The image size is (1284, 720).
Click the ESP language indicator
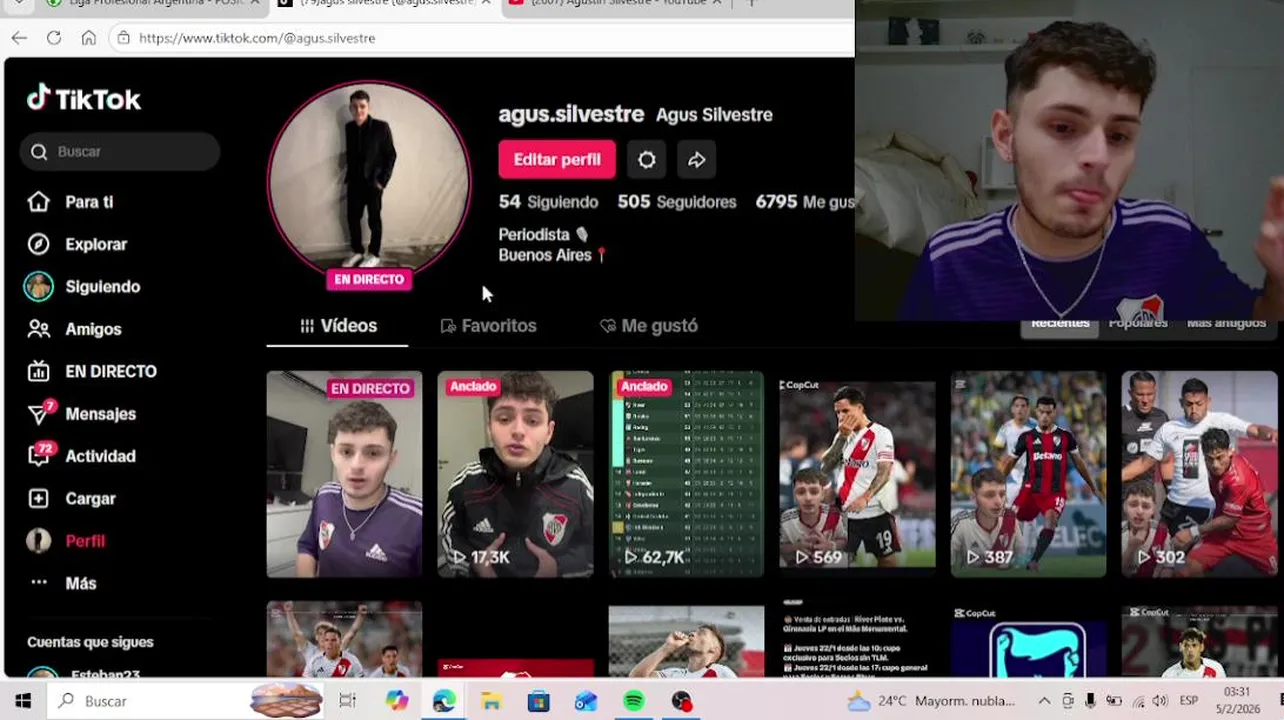[x=1189, y=701]
